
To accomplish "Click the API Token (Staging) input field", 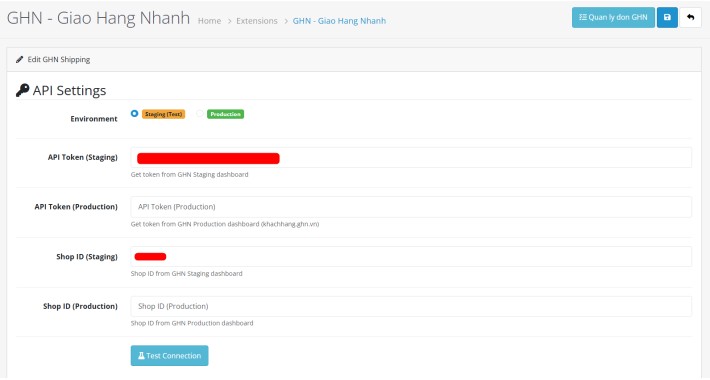I will (411, 157).
